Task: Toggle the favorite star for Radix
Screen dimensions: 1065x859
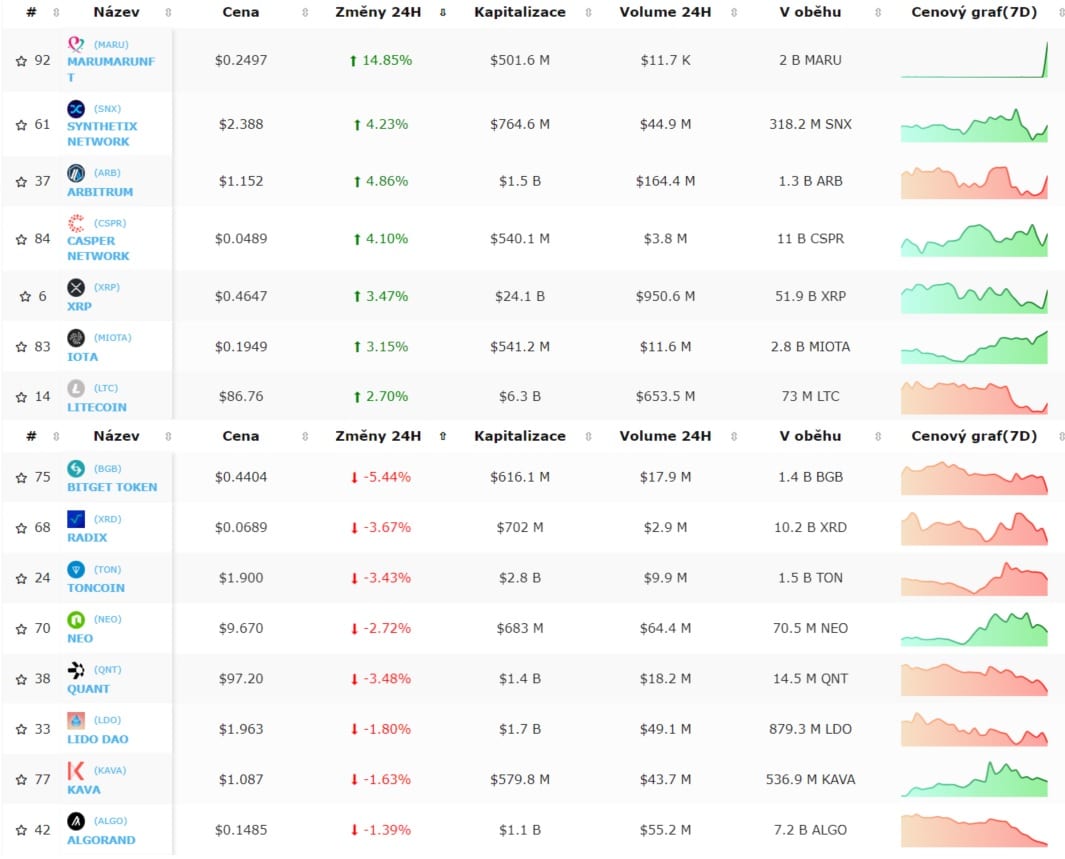Action: click(x=21, y=528)
